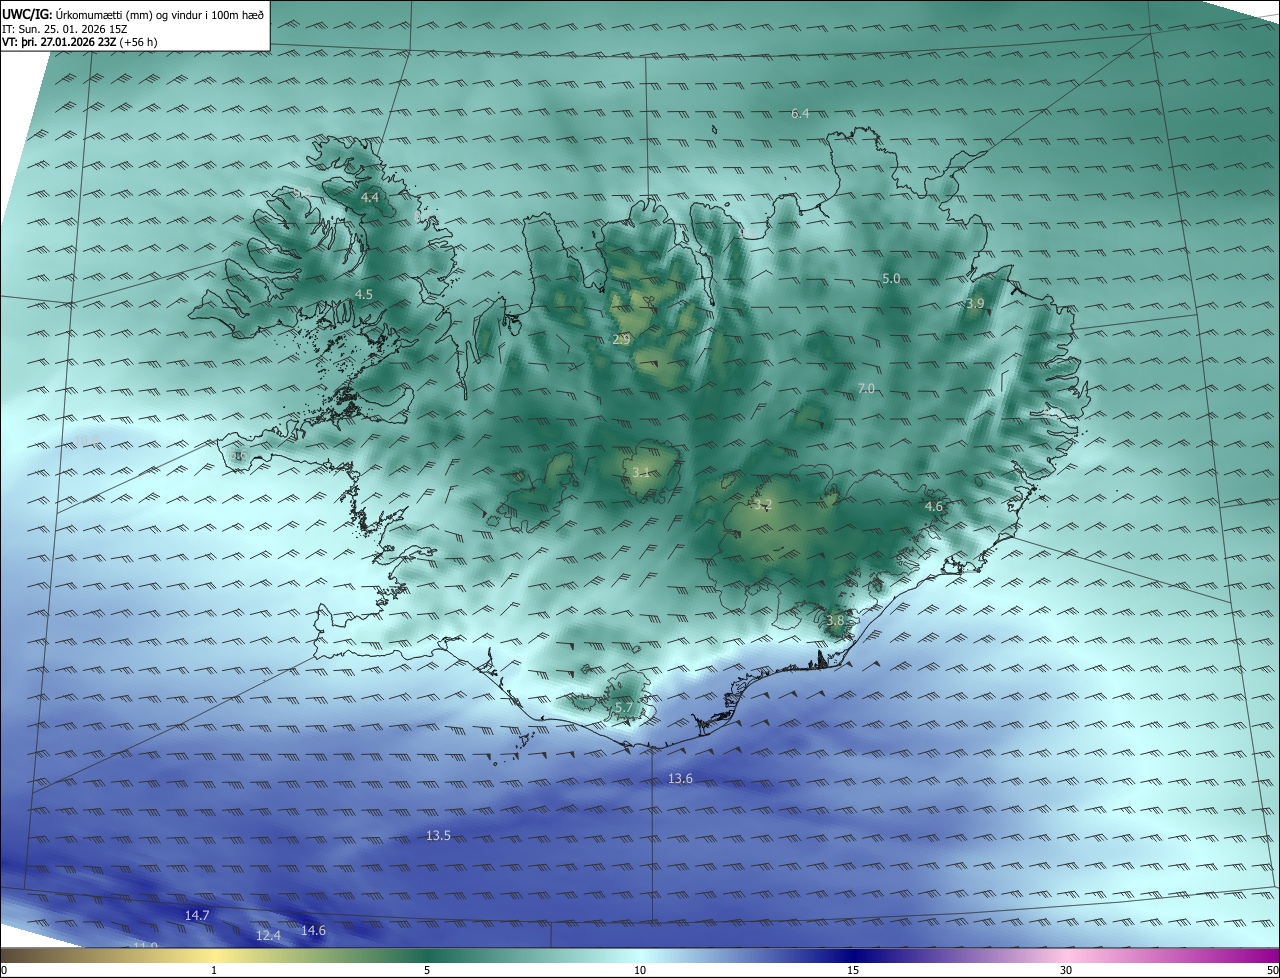Click the 13.6 value south of Iceland

click(680, 778)
